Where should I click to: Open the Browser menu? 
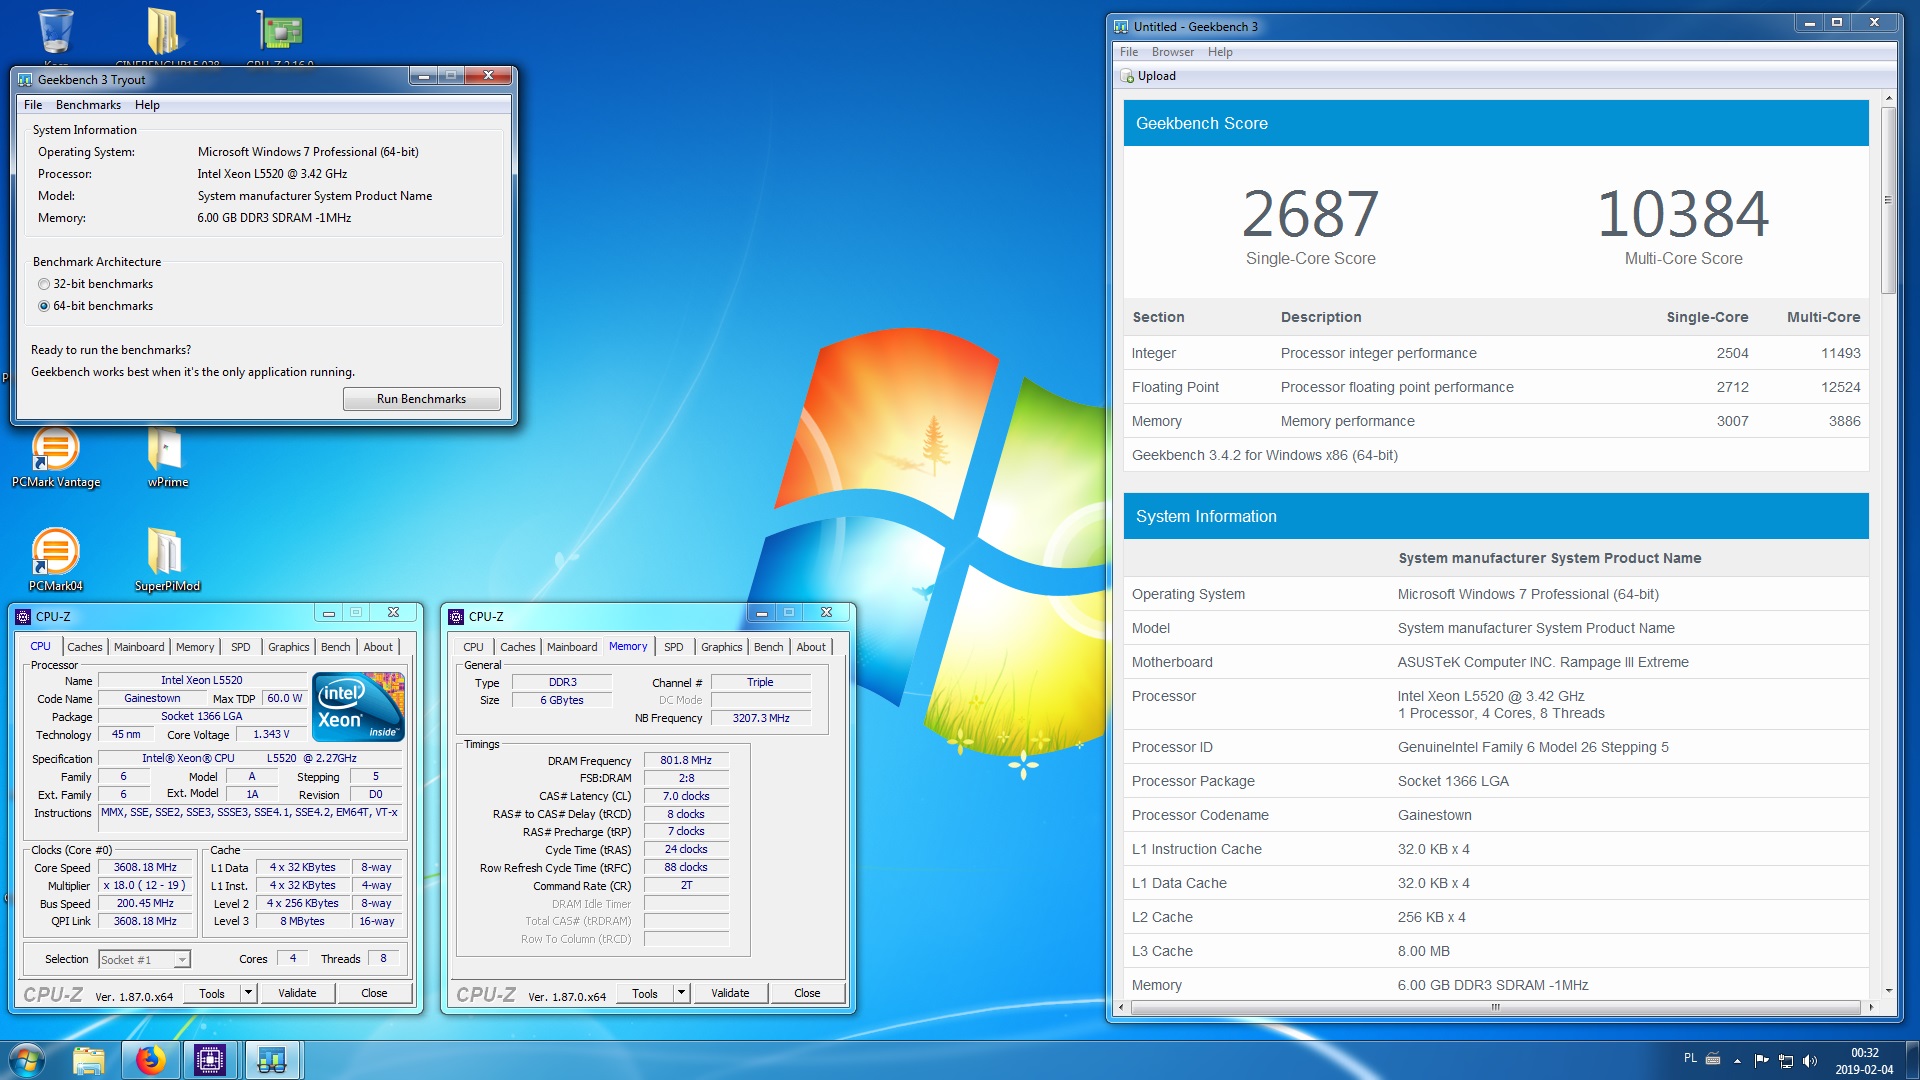point(1172,52)
